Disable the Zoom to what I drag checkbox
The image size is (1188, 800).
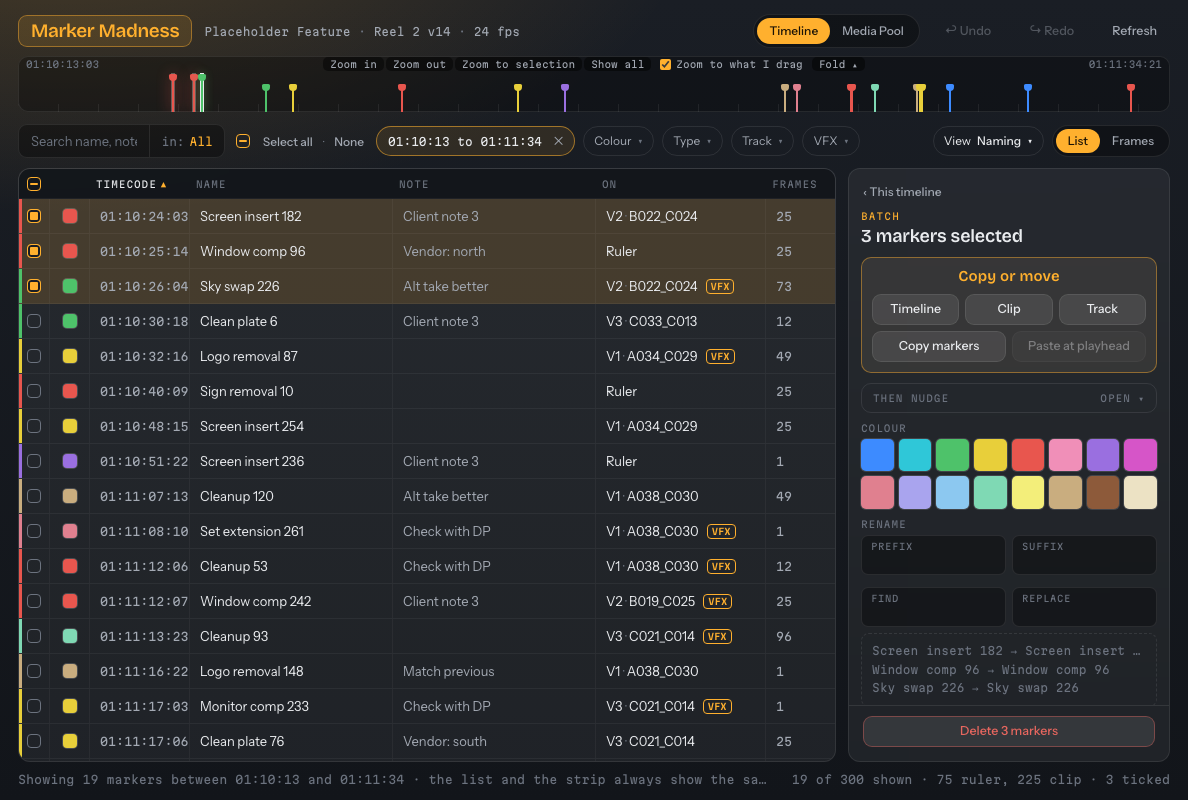point(665,64)
